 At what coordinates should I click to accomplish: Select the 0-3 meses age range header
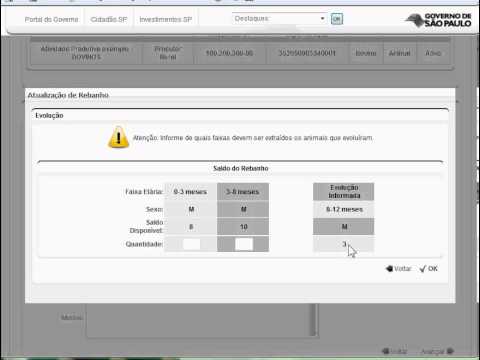pos(190,192)
